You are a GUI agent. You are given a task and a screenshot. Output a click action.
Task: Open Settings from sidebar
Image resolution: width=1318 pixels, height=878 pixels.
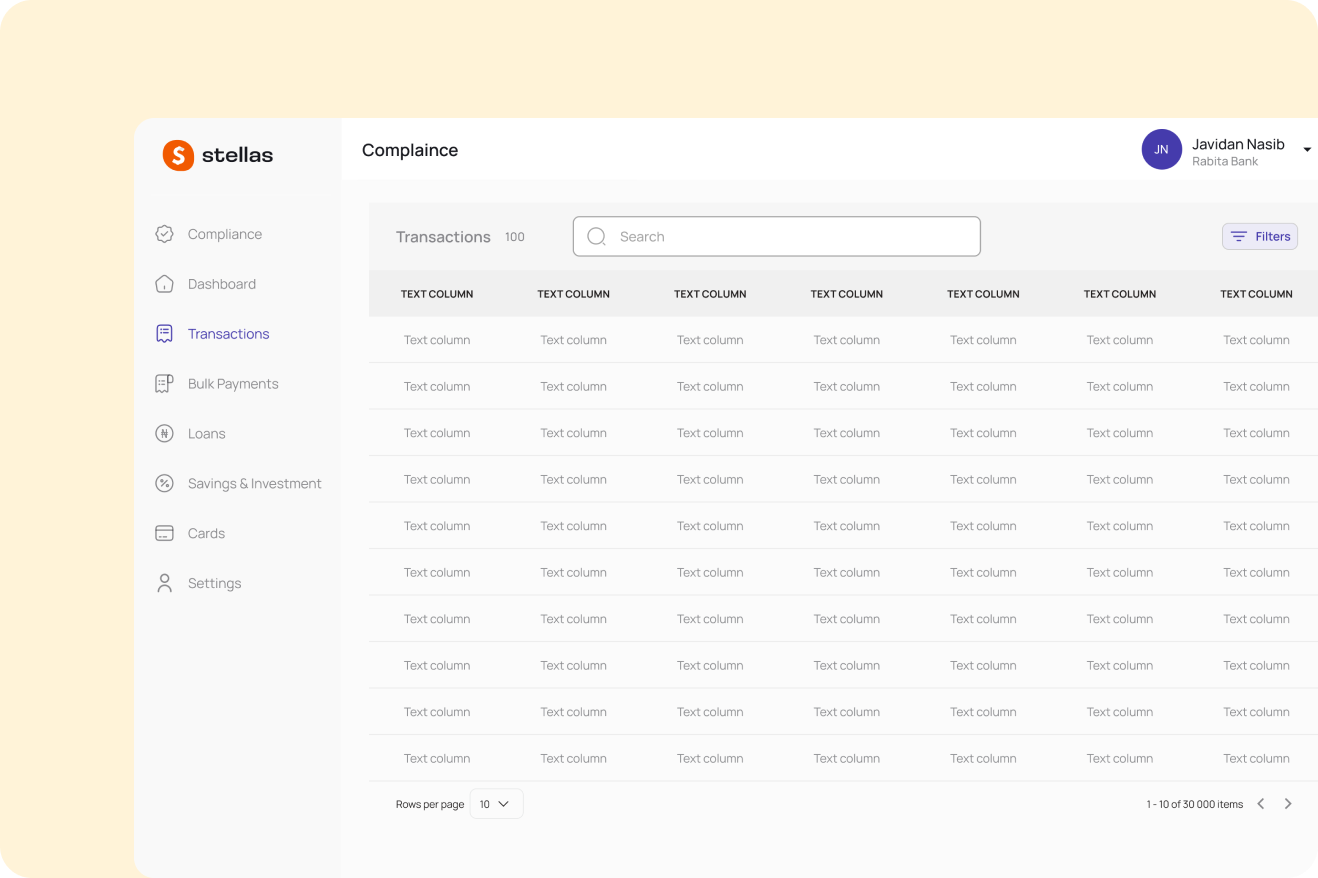point(215,584)
